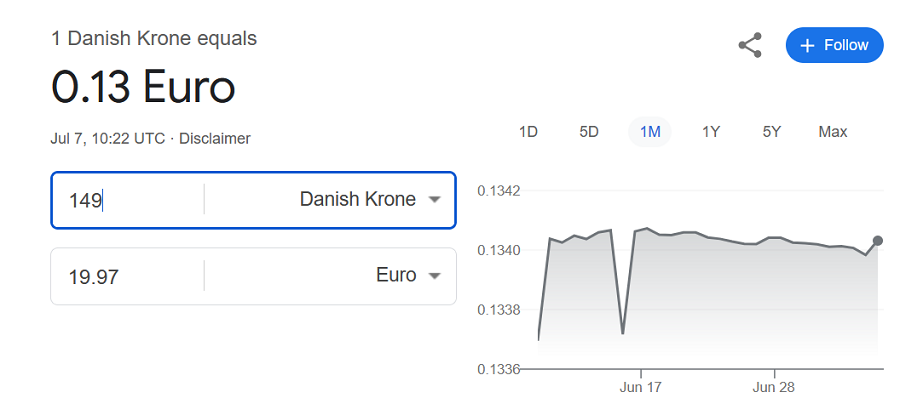Open the Danish Krone currency dropdown

[331, 200]
